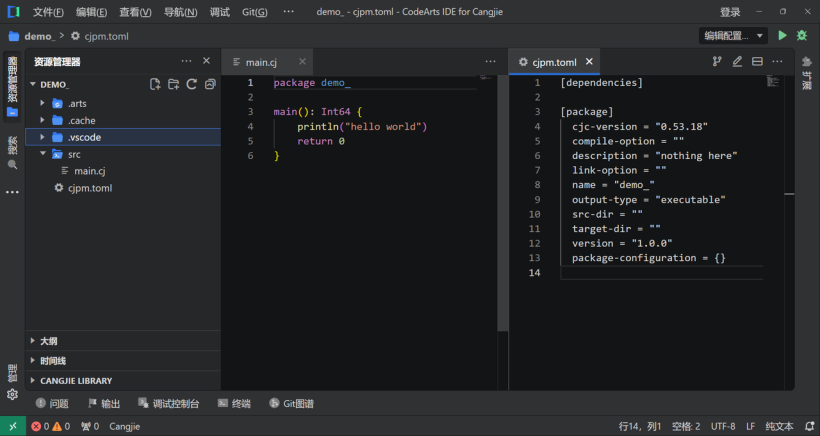Open the 终端 terminal panel
Image resolution: width=820 pixels, height=436 pixels.
point(234,403)
